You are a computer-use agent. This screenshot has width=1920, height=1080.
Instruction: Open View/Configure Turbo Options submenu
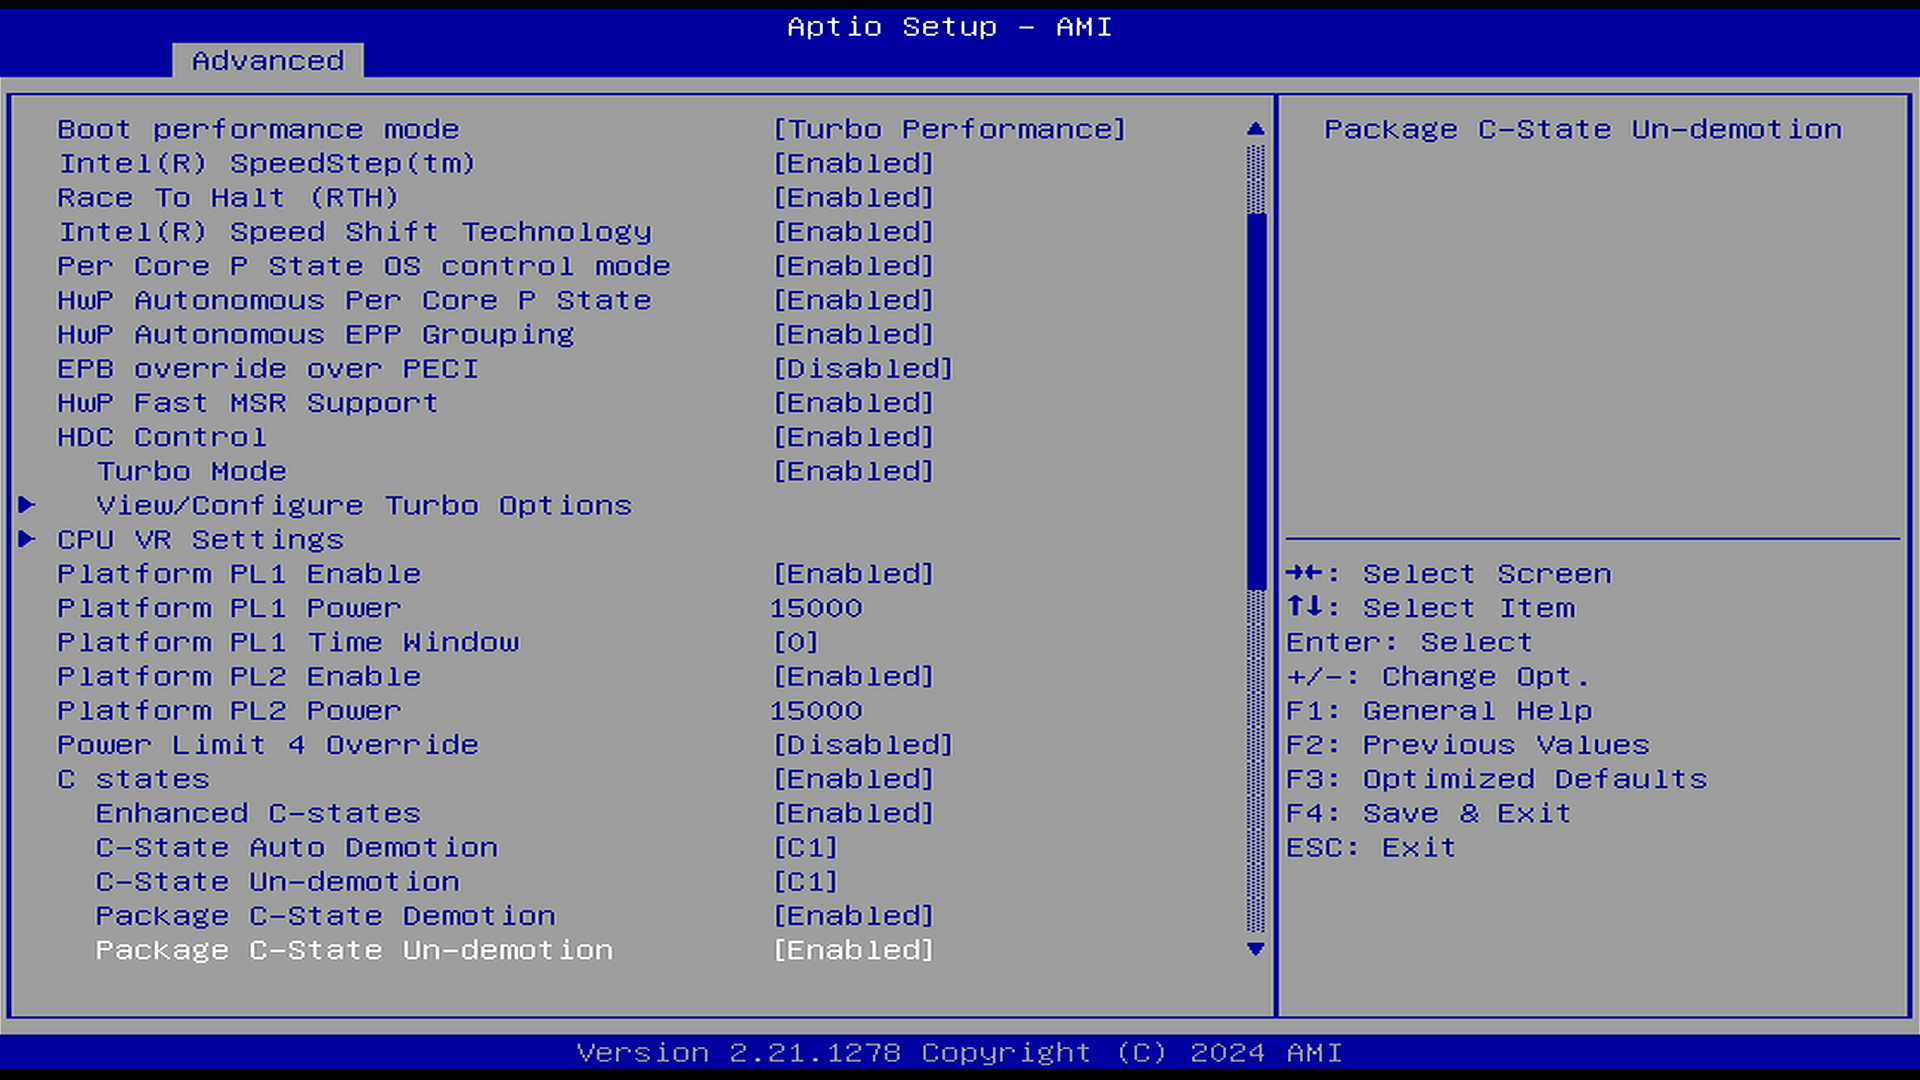point(364,506)
